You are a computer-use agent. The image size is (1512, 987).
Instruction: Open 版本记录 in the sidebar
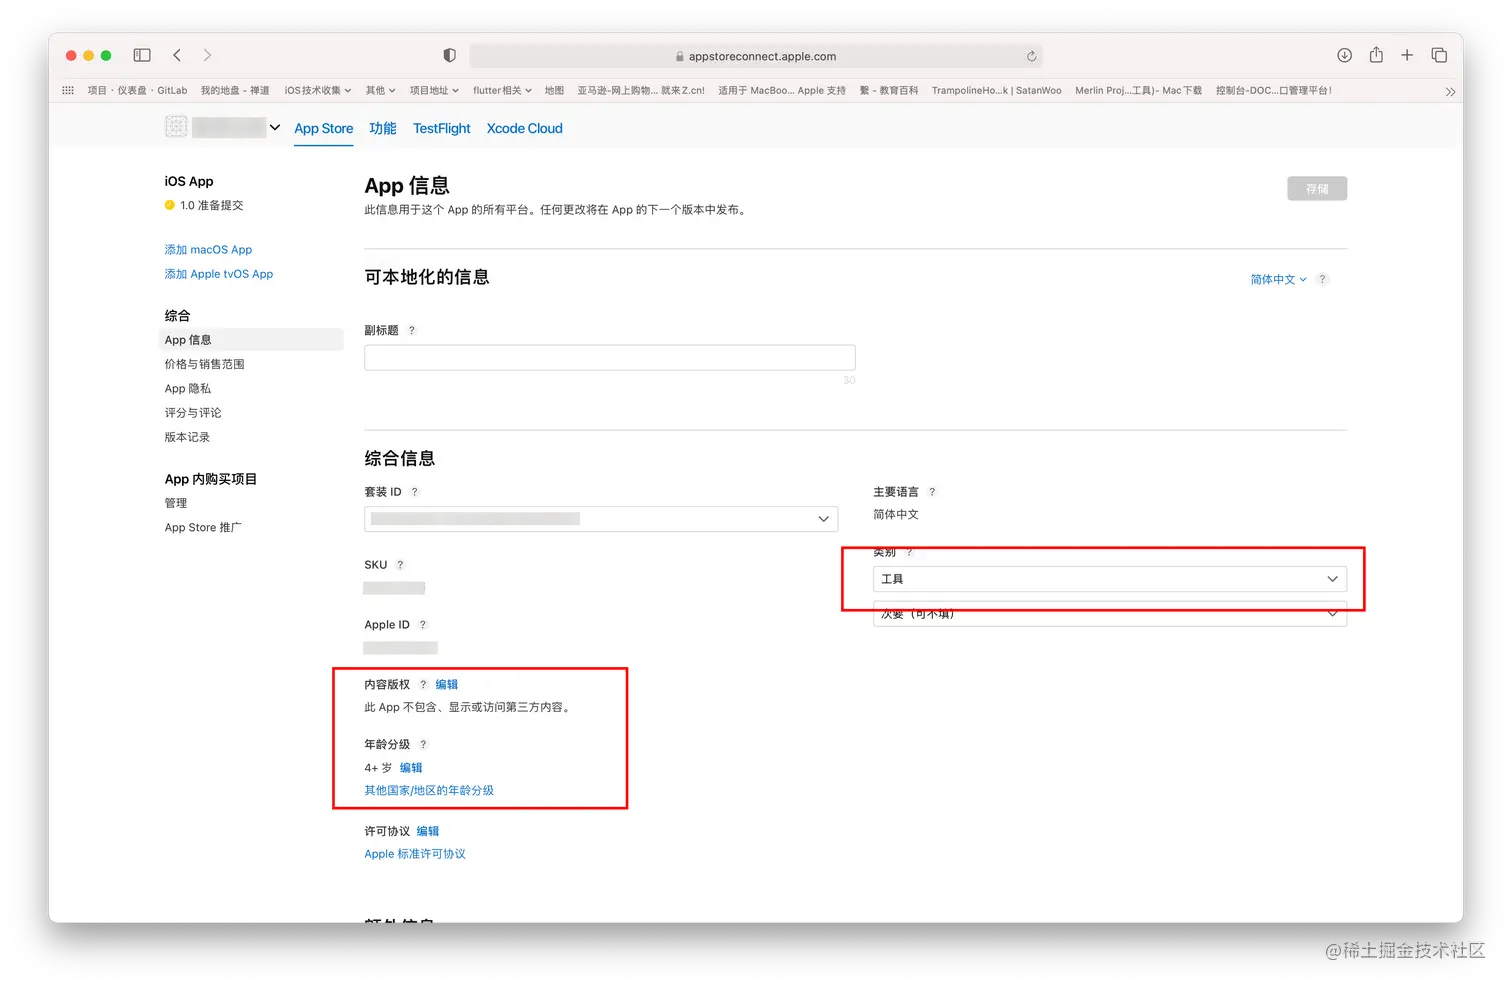coord(187,437)
